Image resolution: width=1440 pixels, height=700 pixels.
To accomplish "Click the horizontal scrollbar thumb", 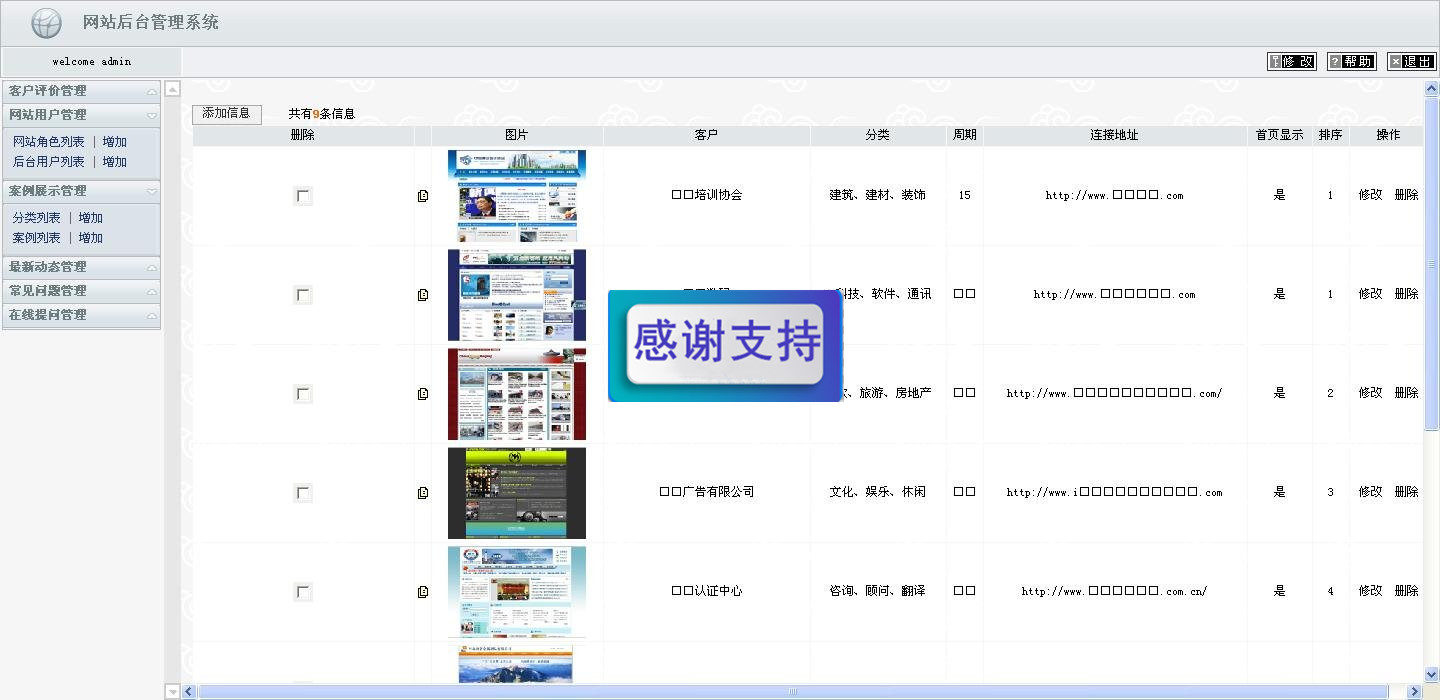I will [x=793, y=691].
